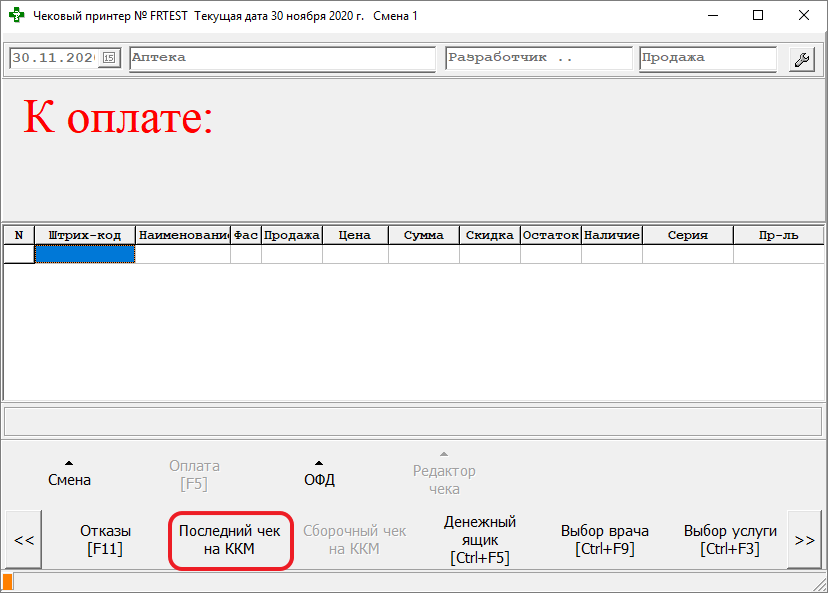Click the wrench settings icon
The image size is (828, 593).
(801, 59)
